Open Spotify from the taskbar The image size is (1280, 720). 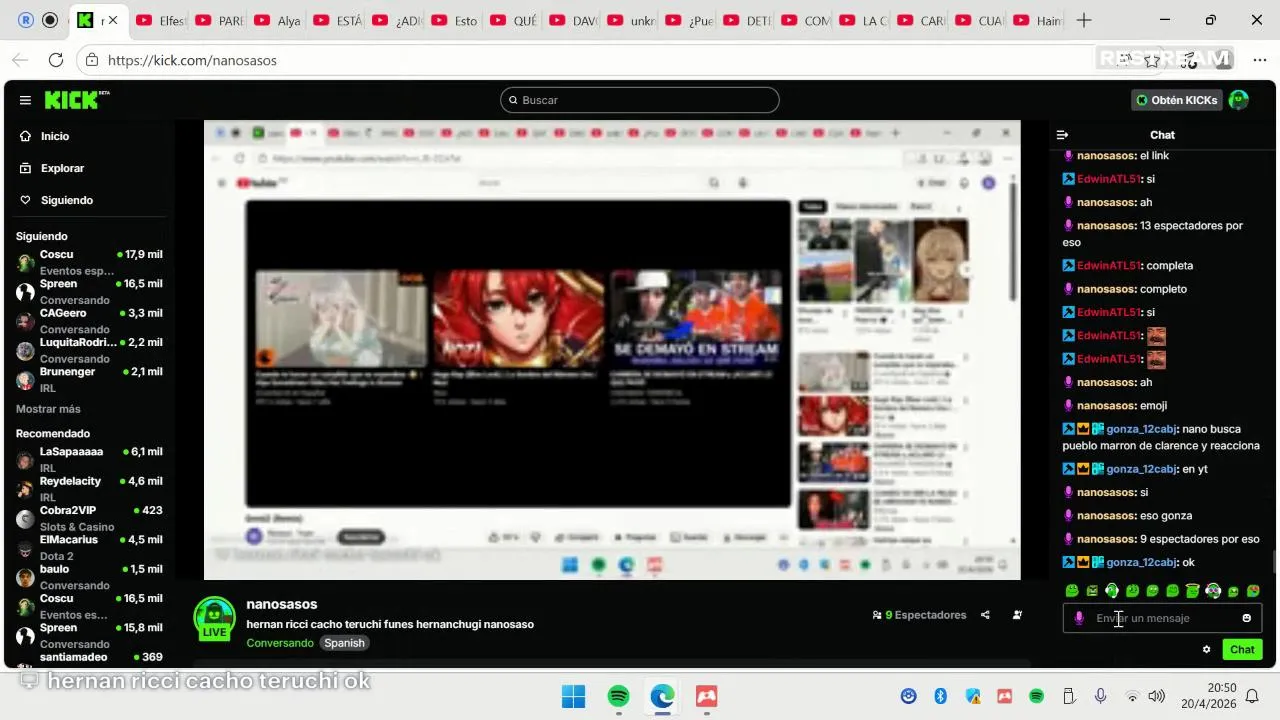pos(618,696)
